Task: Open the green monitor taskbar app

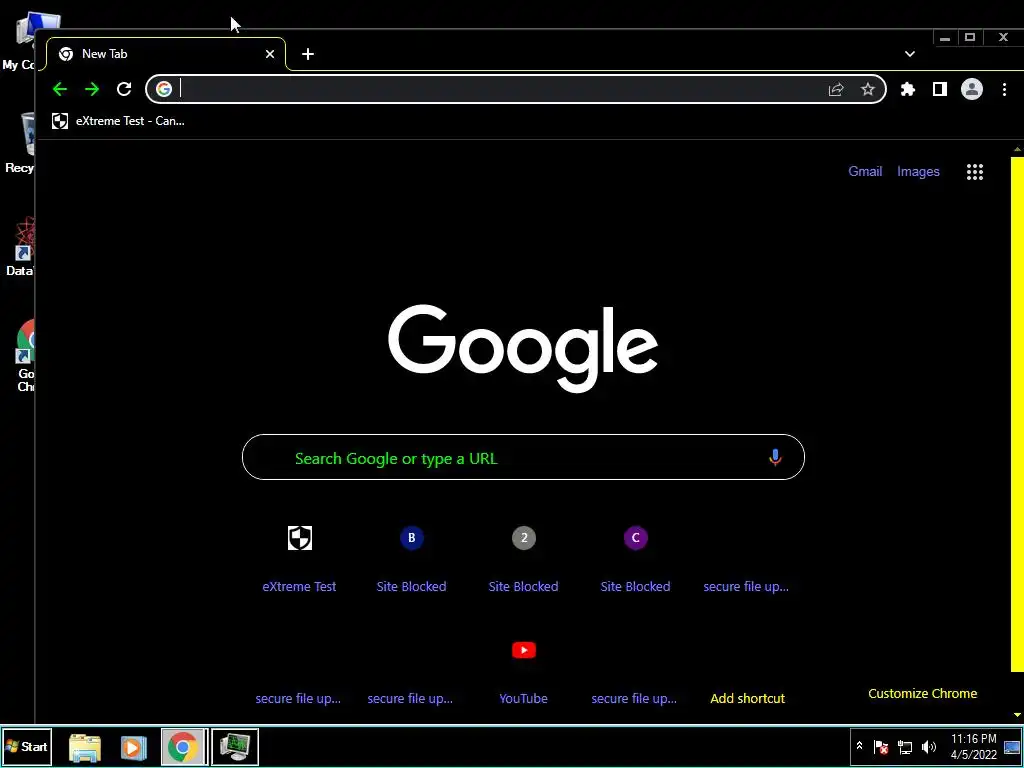Action: 234,747
